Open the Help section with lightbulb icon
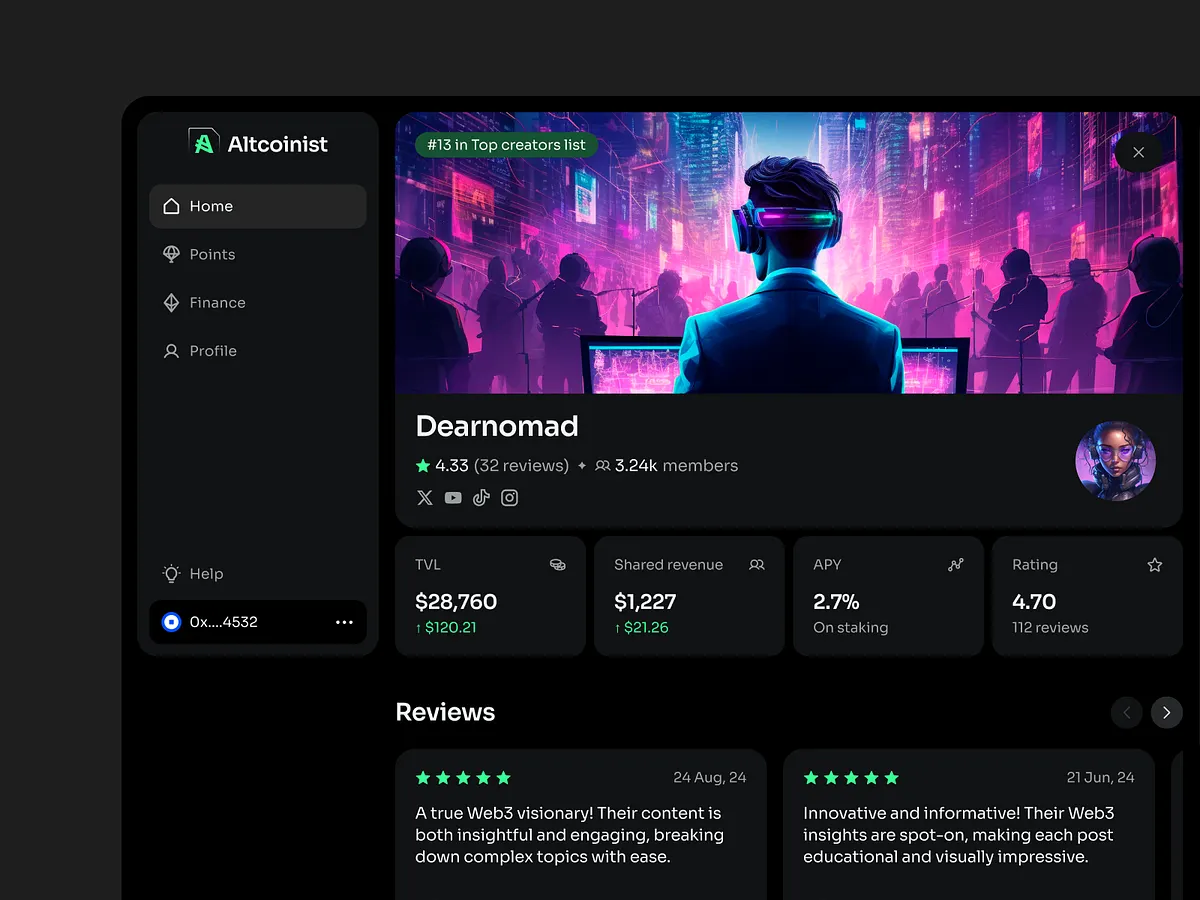This screenshot has height=900, width=1200. [192, 573]
